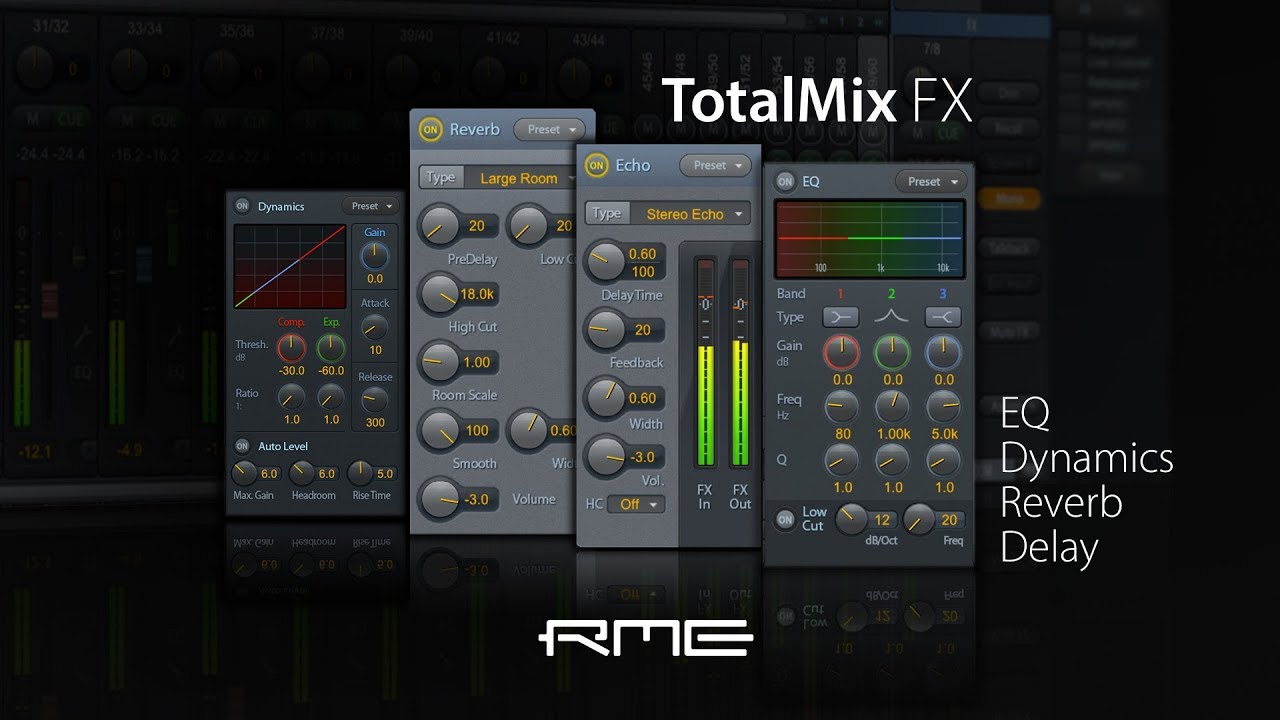Toggle the Echo ON button

[597, 165]
